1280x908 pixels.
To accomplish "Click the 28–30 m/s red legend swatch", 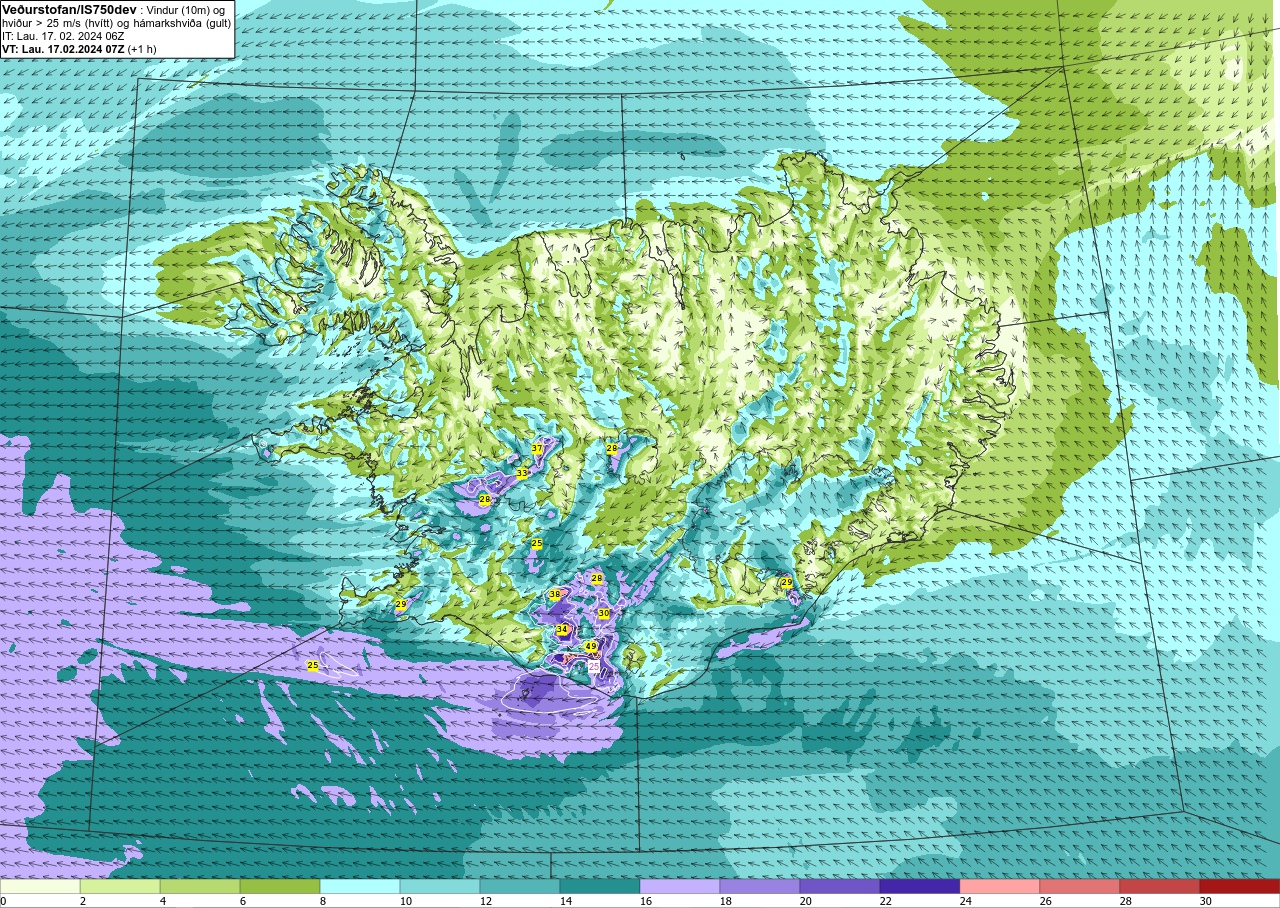I will pyautogui.click(x=1160, y=886).
